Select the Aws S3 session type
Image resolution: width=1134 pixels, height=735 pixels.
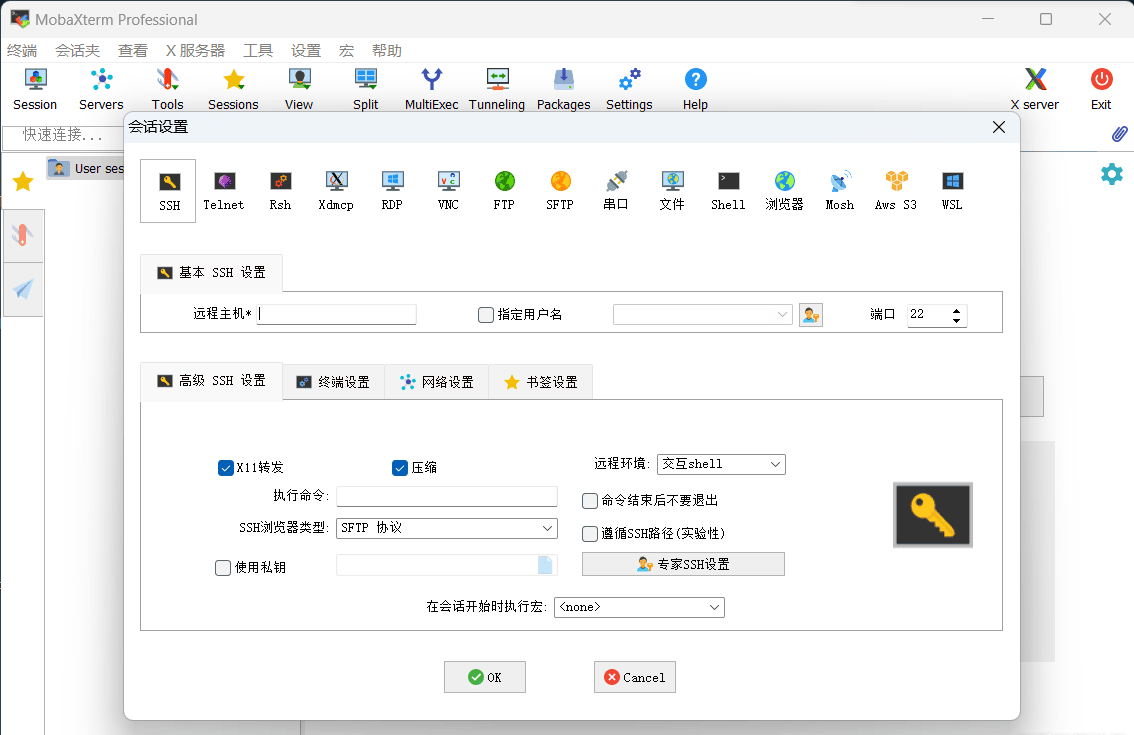[896, 190]
